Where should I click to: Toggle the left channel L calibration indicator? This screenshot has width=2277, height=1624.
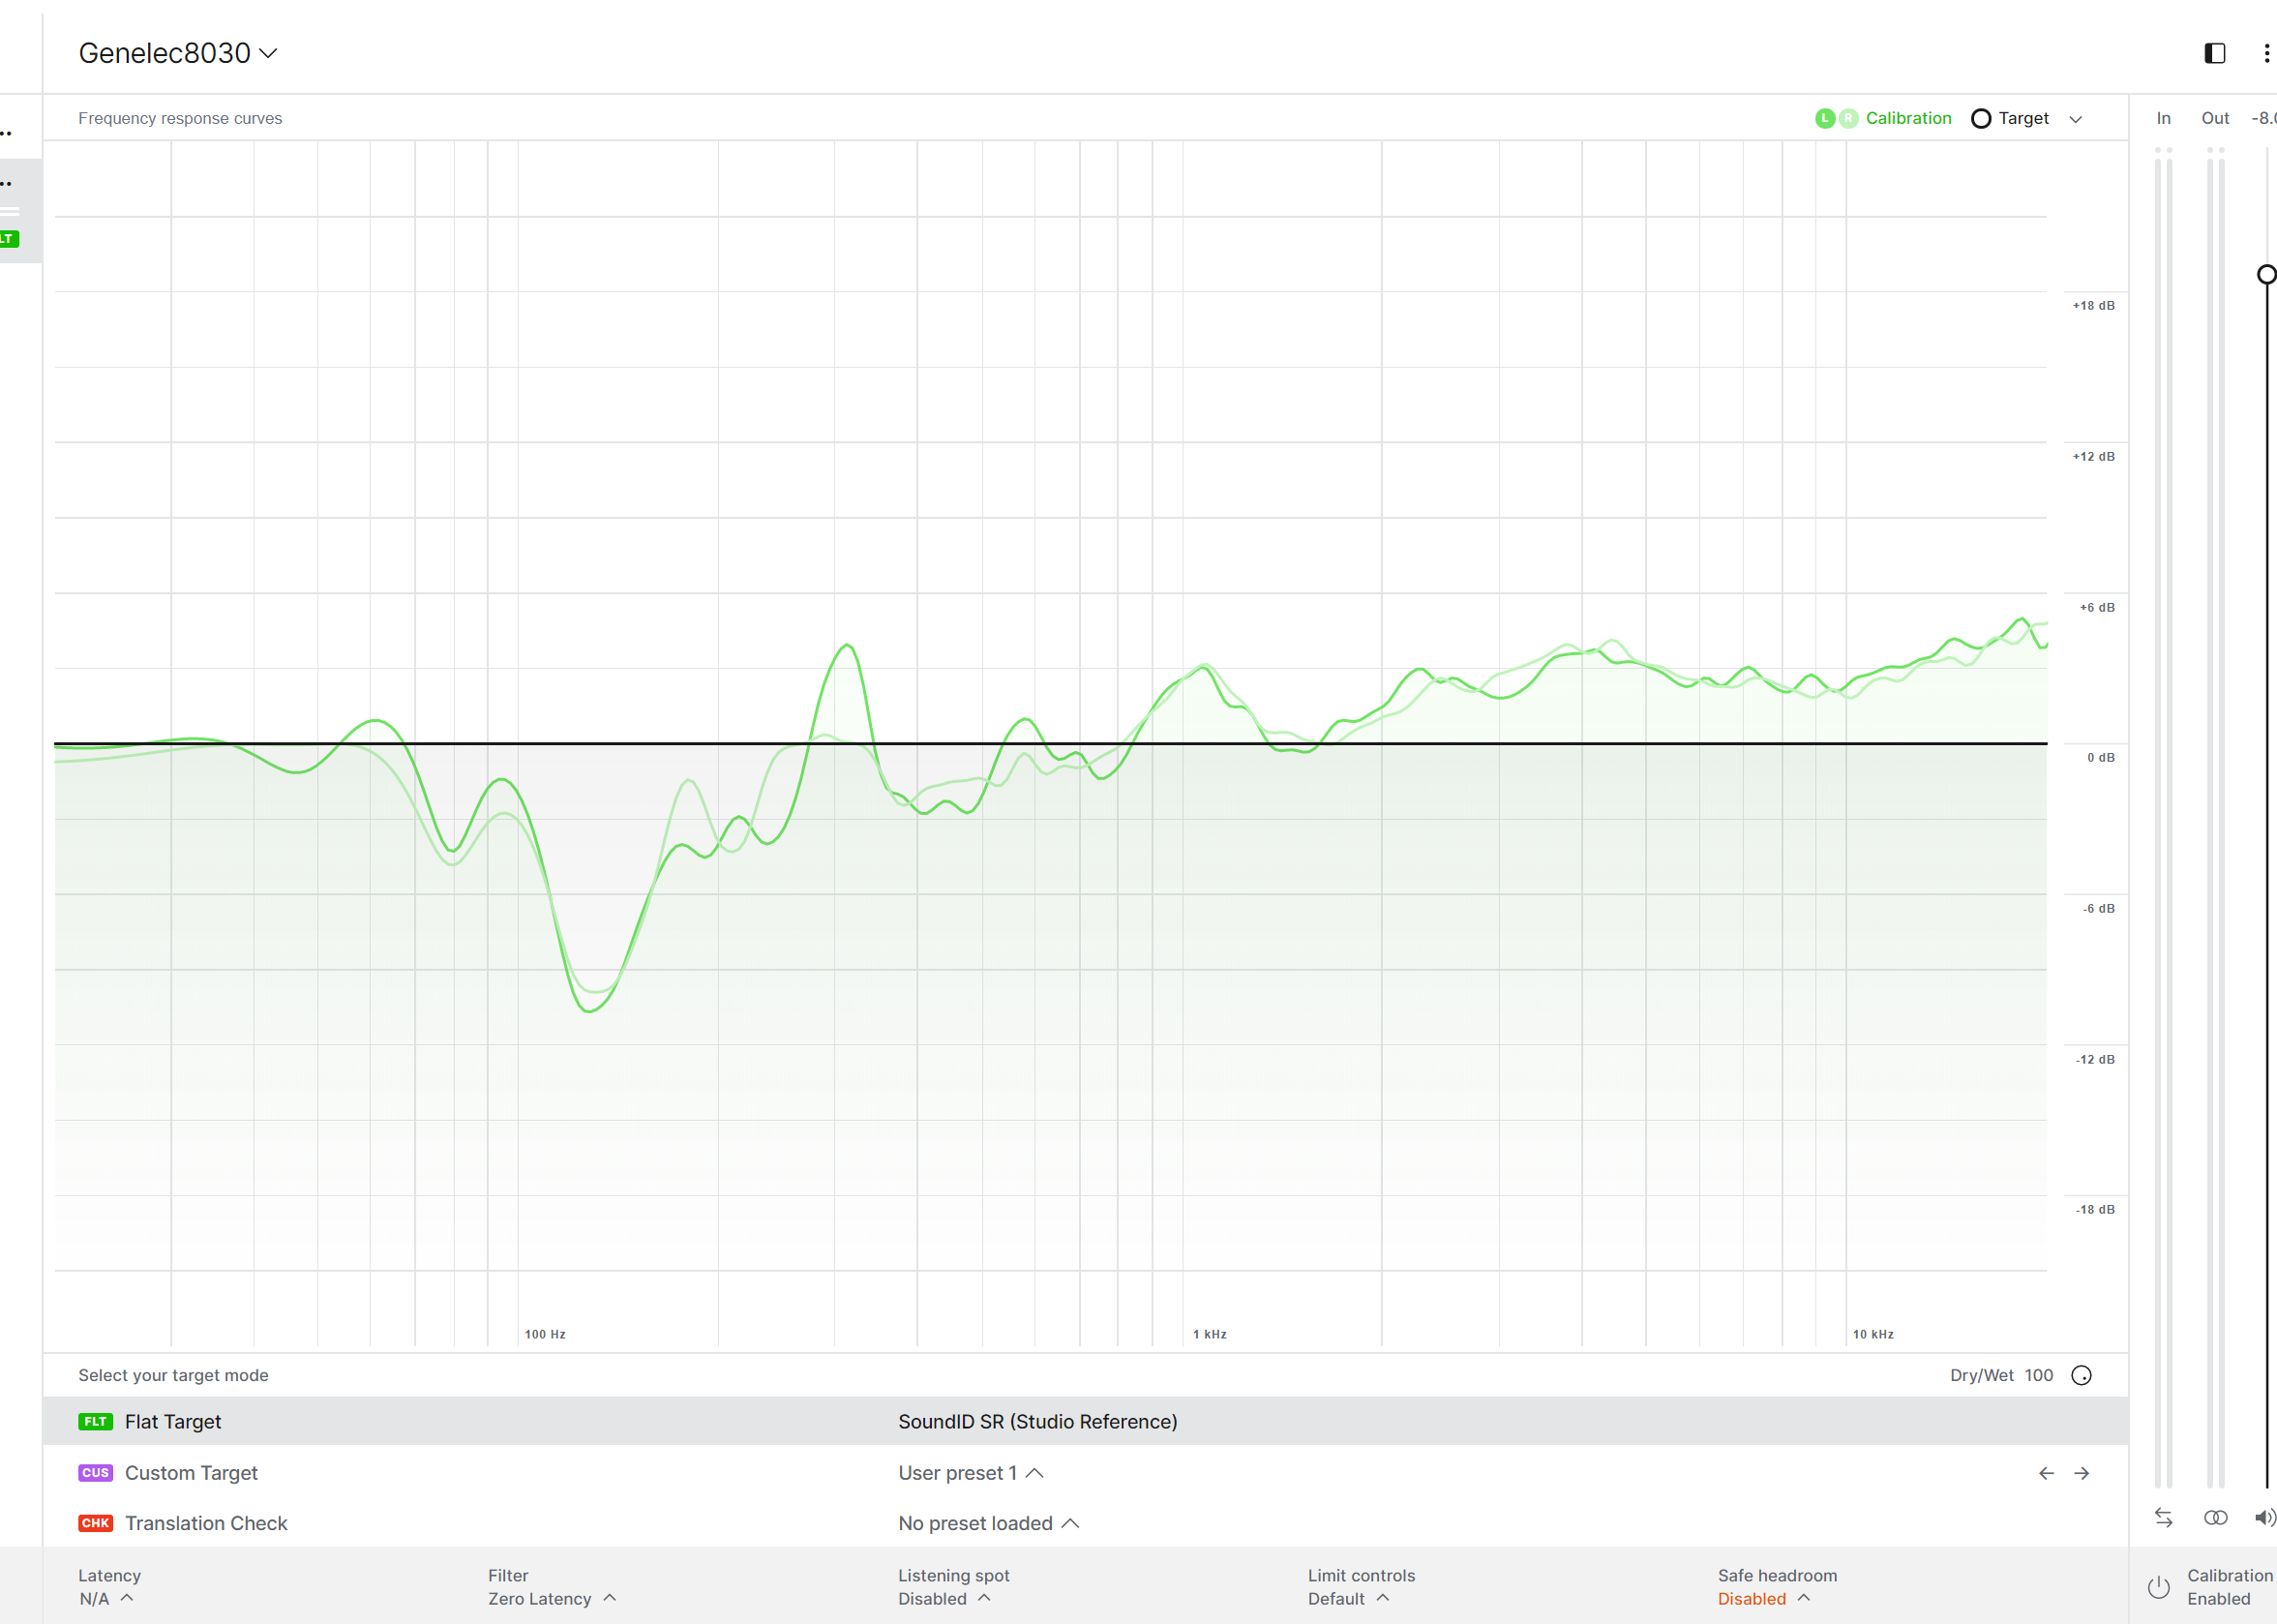coord(1824,118)
